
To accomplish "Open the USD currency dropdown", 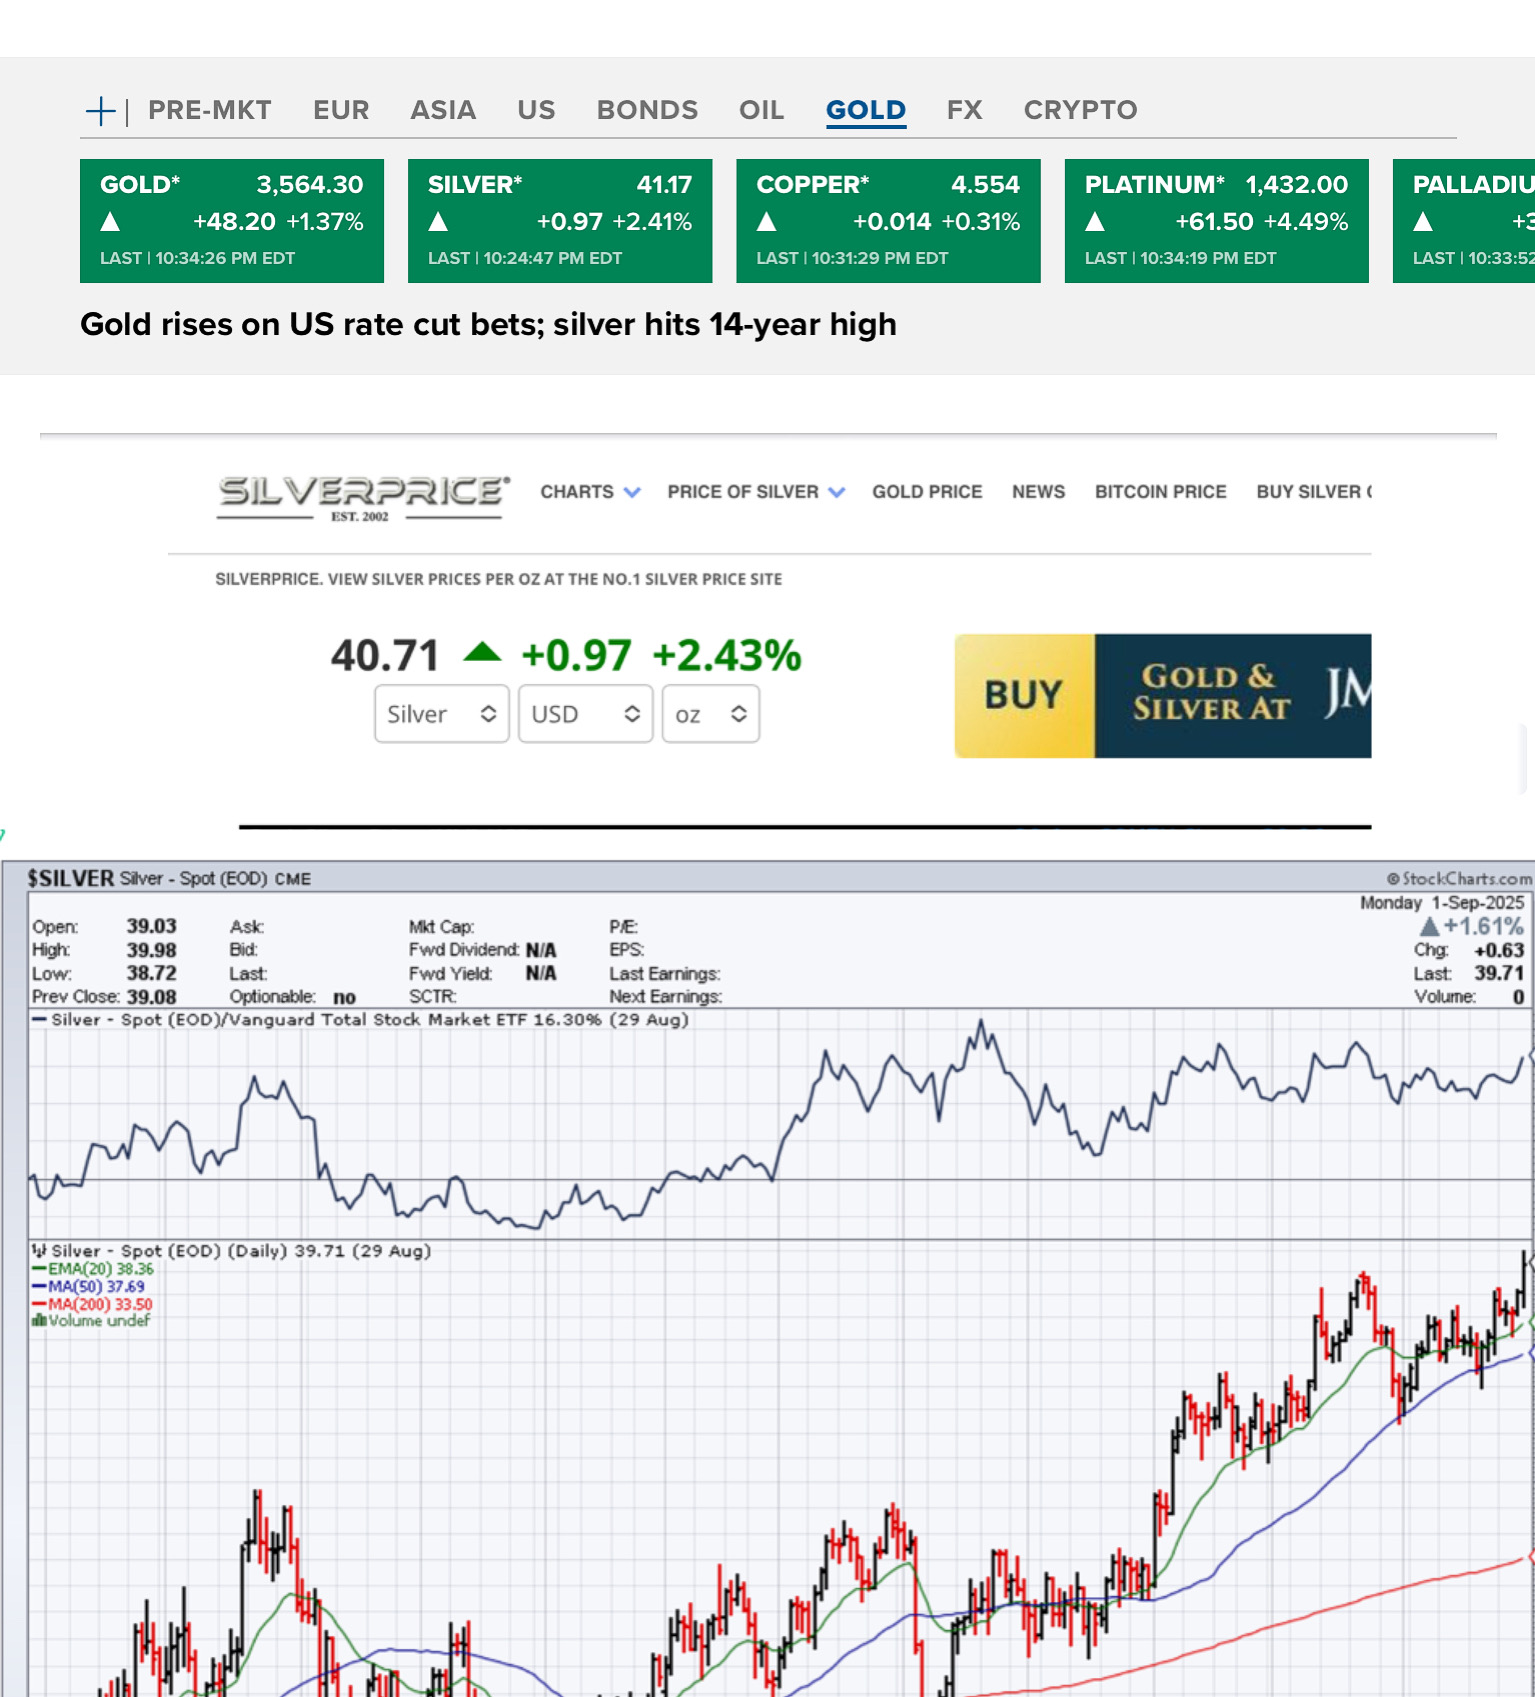I will pyautogui.click(x=585, y=714).
